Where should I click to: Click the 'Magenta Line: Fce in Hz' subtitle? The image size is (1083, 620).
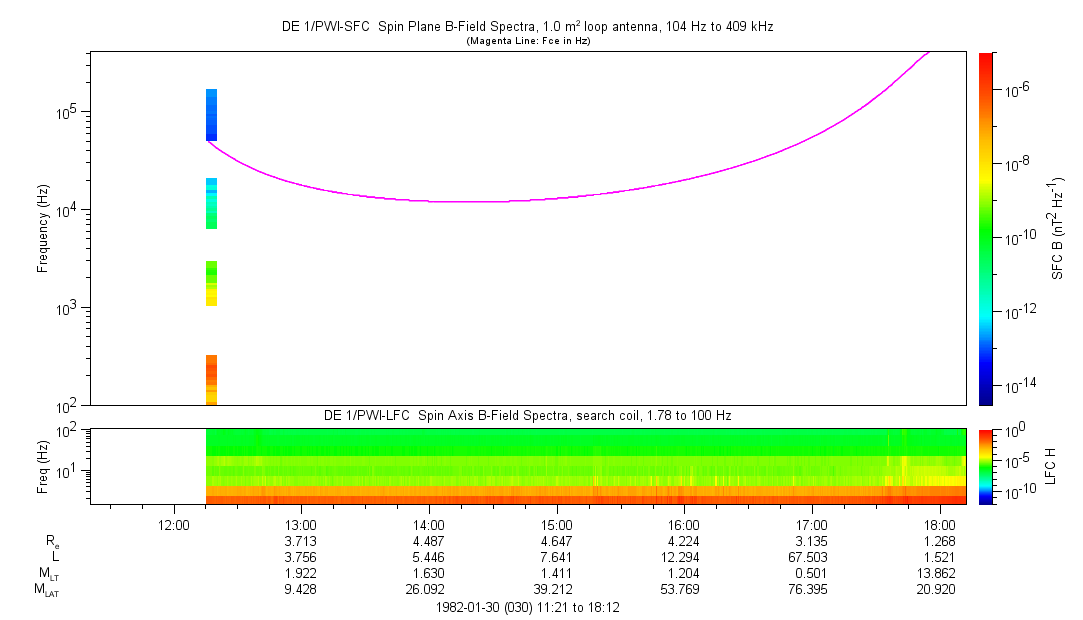pyautogui.click(x=527, y=41)
